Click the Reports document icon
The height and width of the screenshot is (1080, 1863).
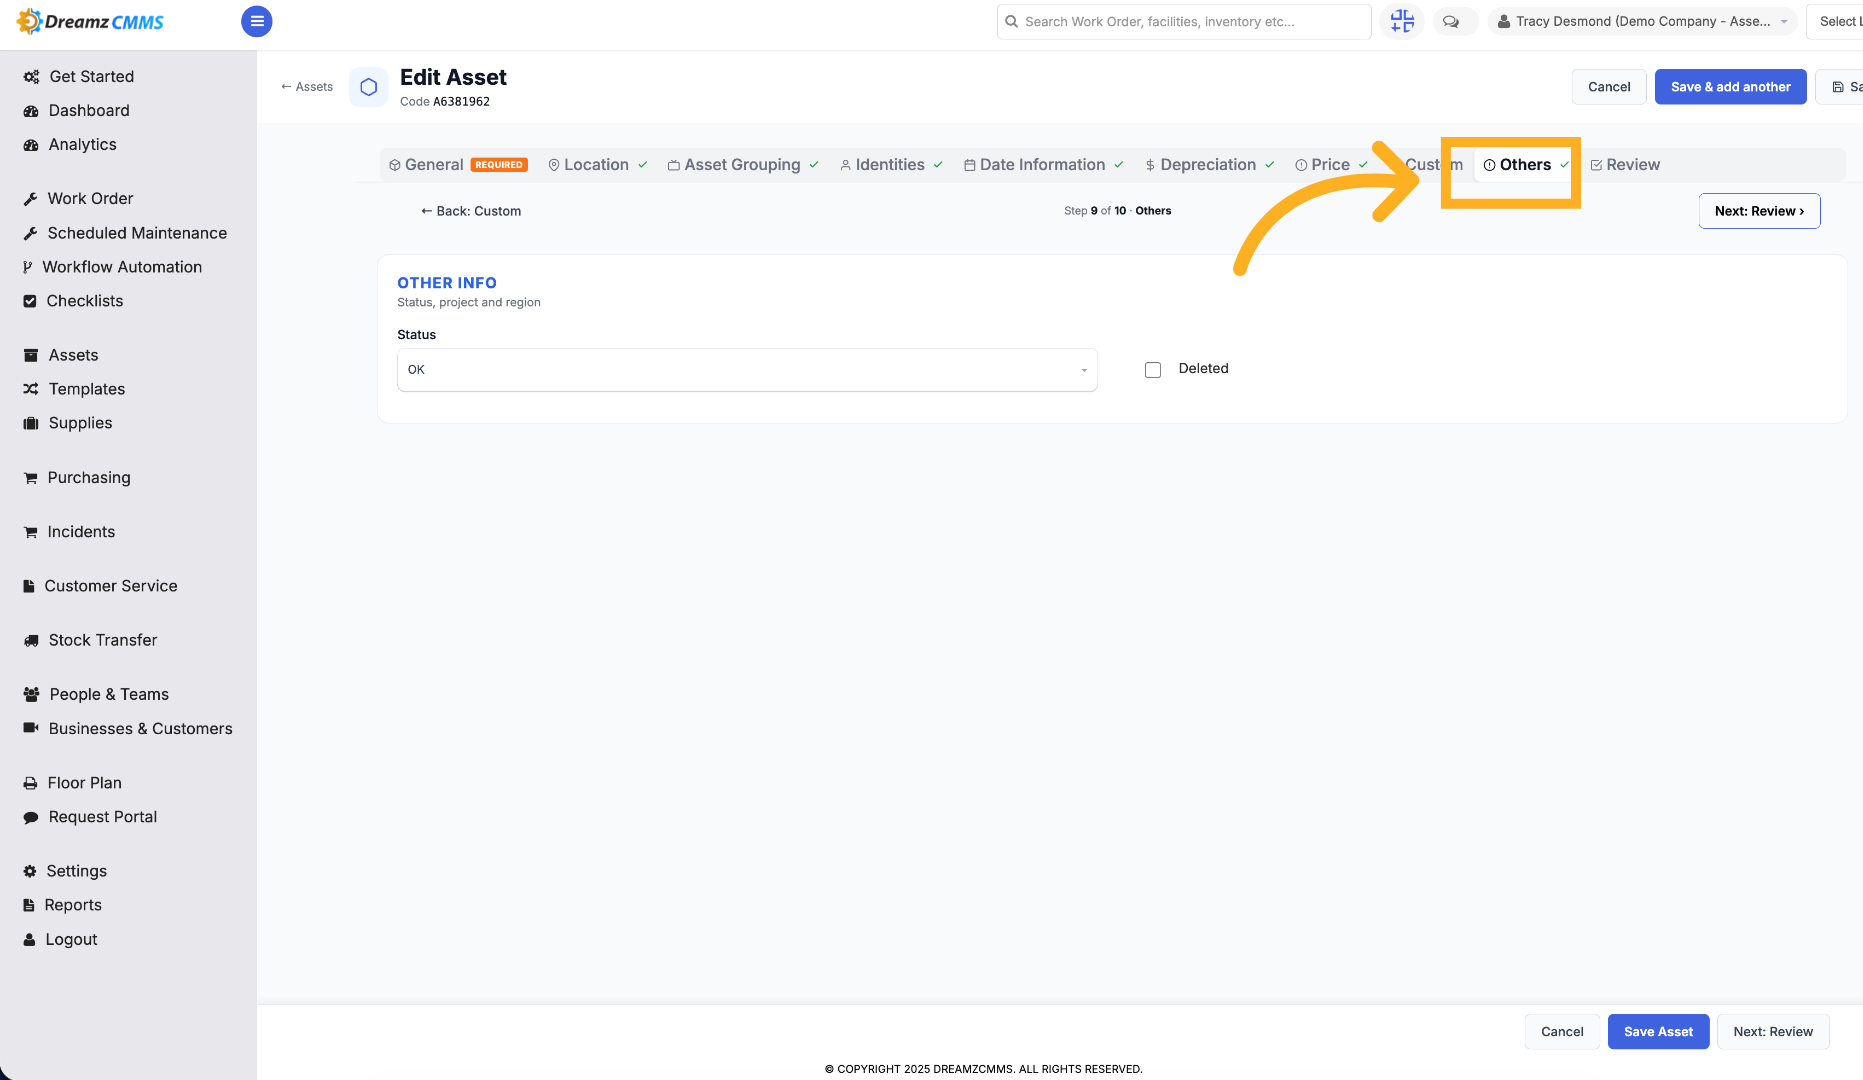tap(29, 905)
